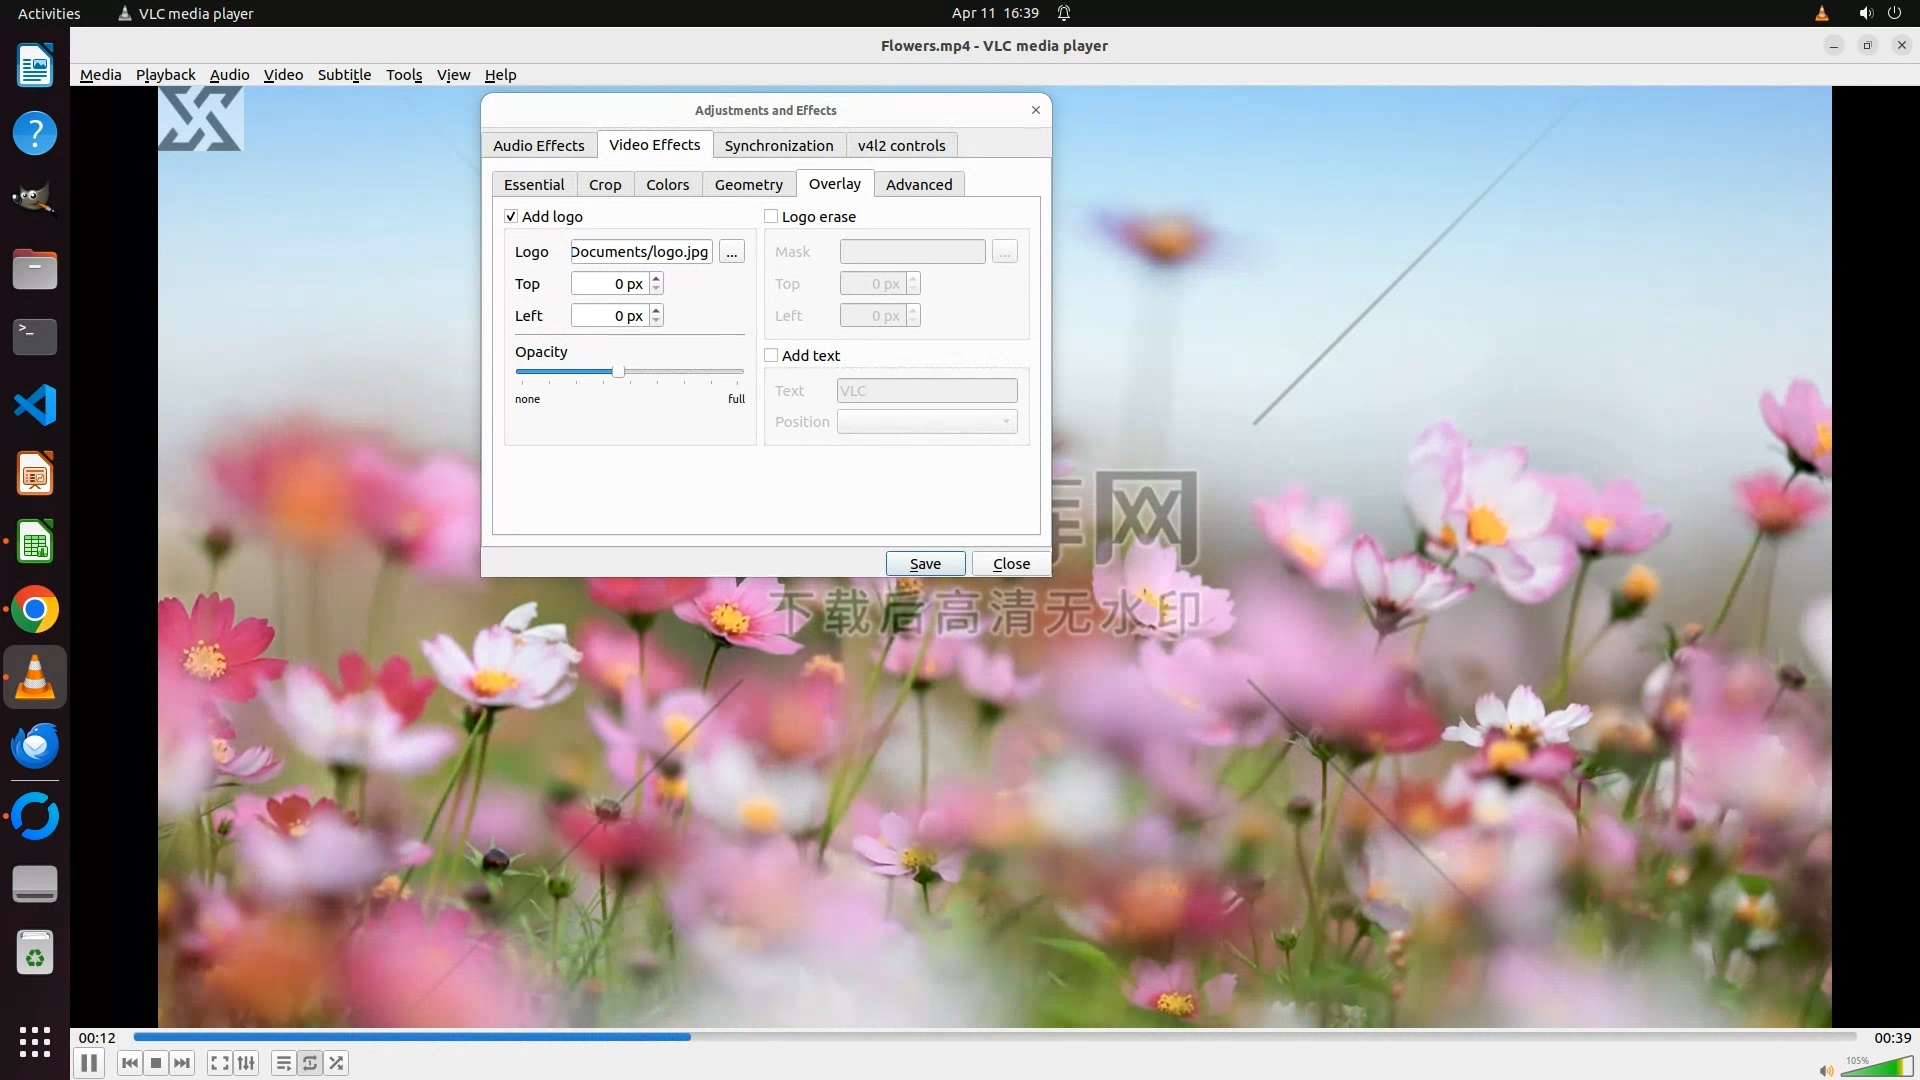
Task: Pause the video playback
Action: 89,1063
